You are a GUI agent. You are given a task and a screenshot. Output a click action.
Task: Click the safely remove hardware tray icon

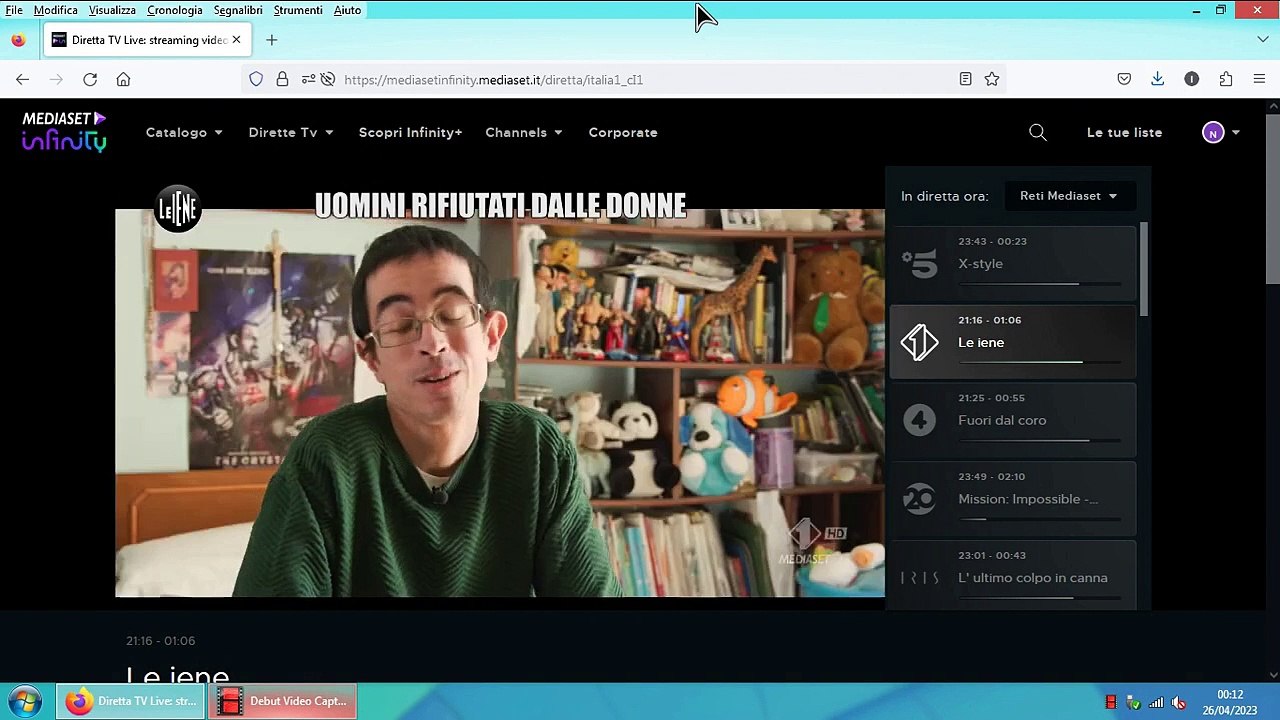click(1133, 702)
